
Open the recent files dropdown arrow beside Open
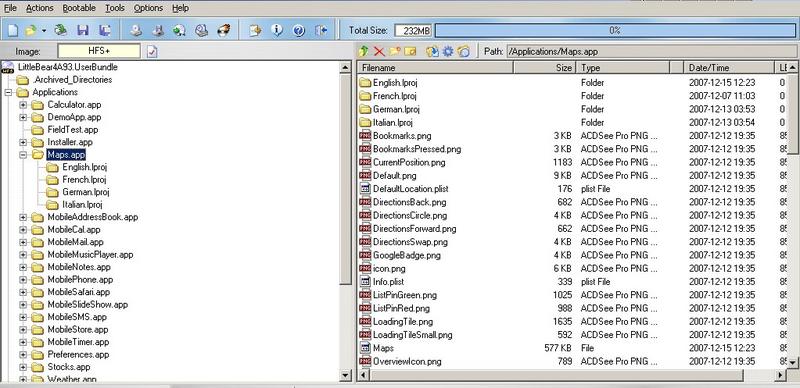pos(44,31)
